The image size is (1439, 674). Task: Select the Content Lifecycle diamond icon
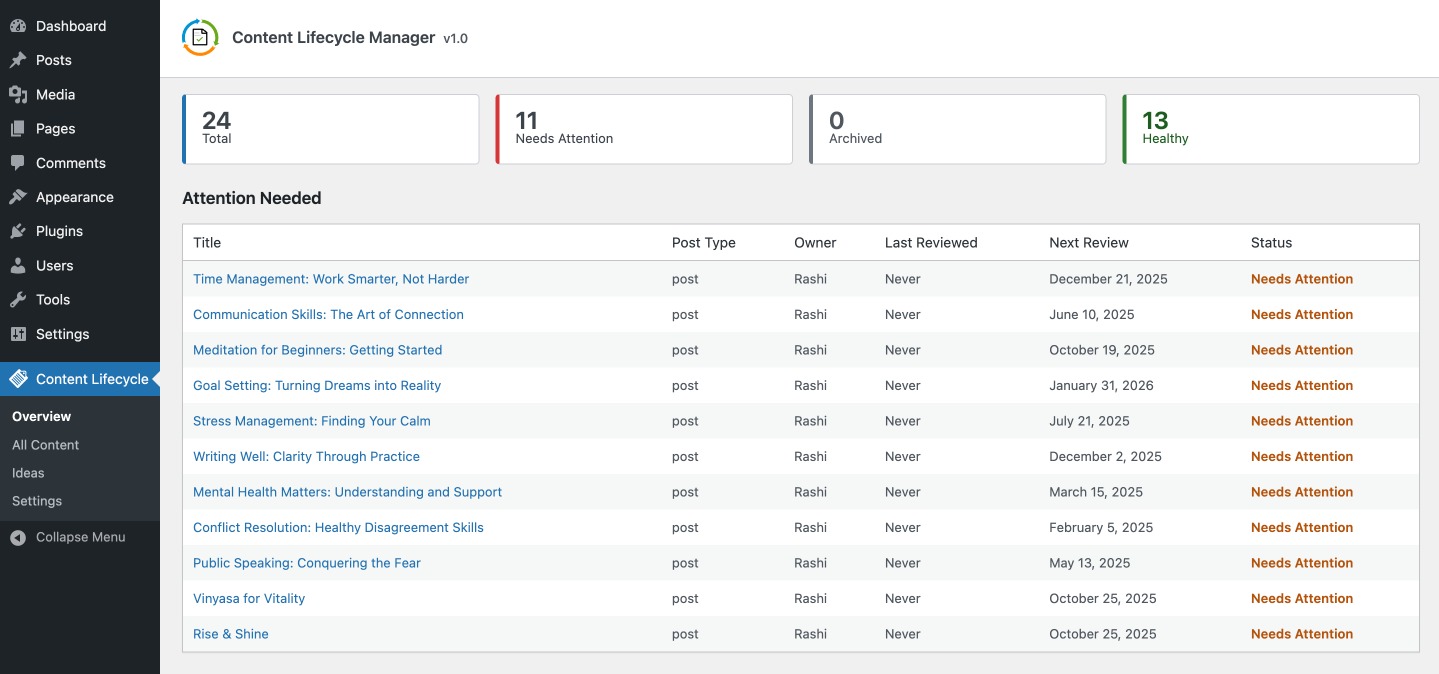[x=19, y=379]
